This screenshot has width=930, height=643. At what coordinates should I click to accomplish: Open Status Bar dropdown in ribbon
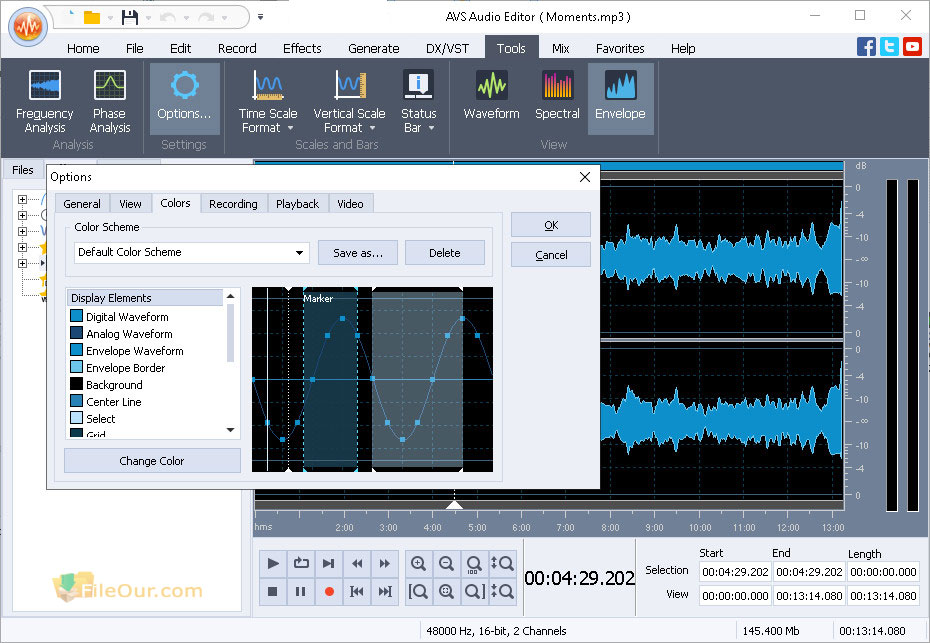[419, 101]
